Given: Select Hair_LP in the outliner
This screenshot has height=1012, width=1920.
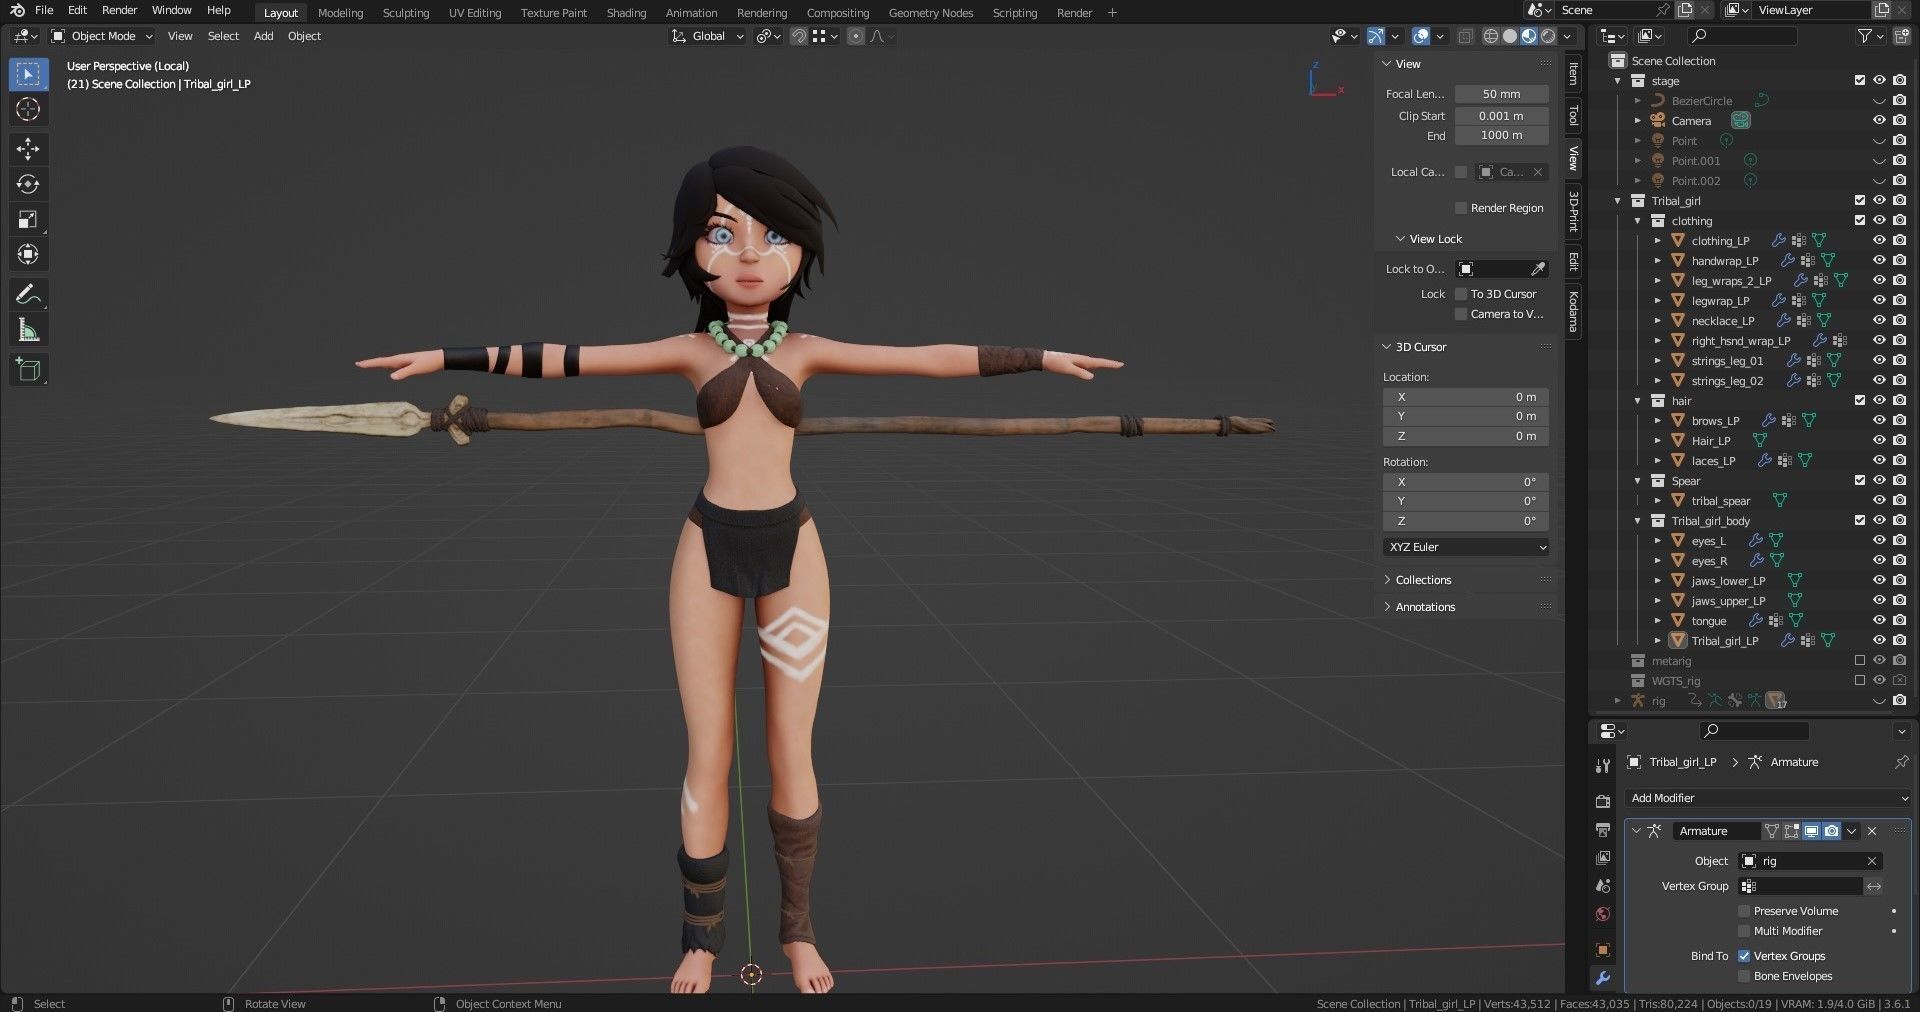Looking at the screenshot, I should 1711,441.
